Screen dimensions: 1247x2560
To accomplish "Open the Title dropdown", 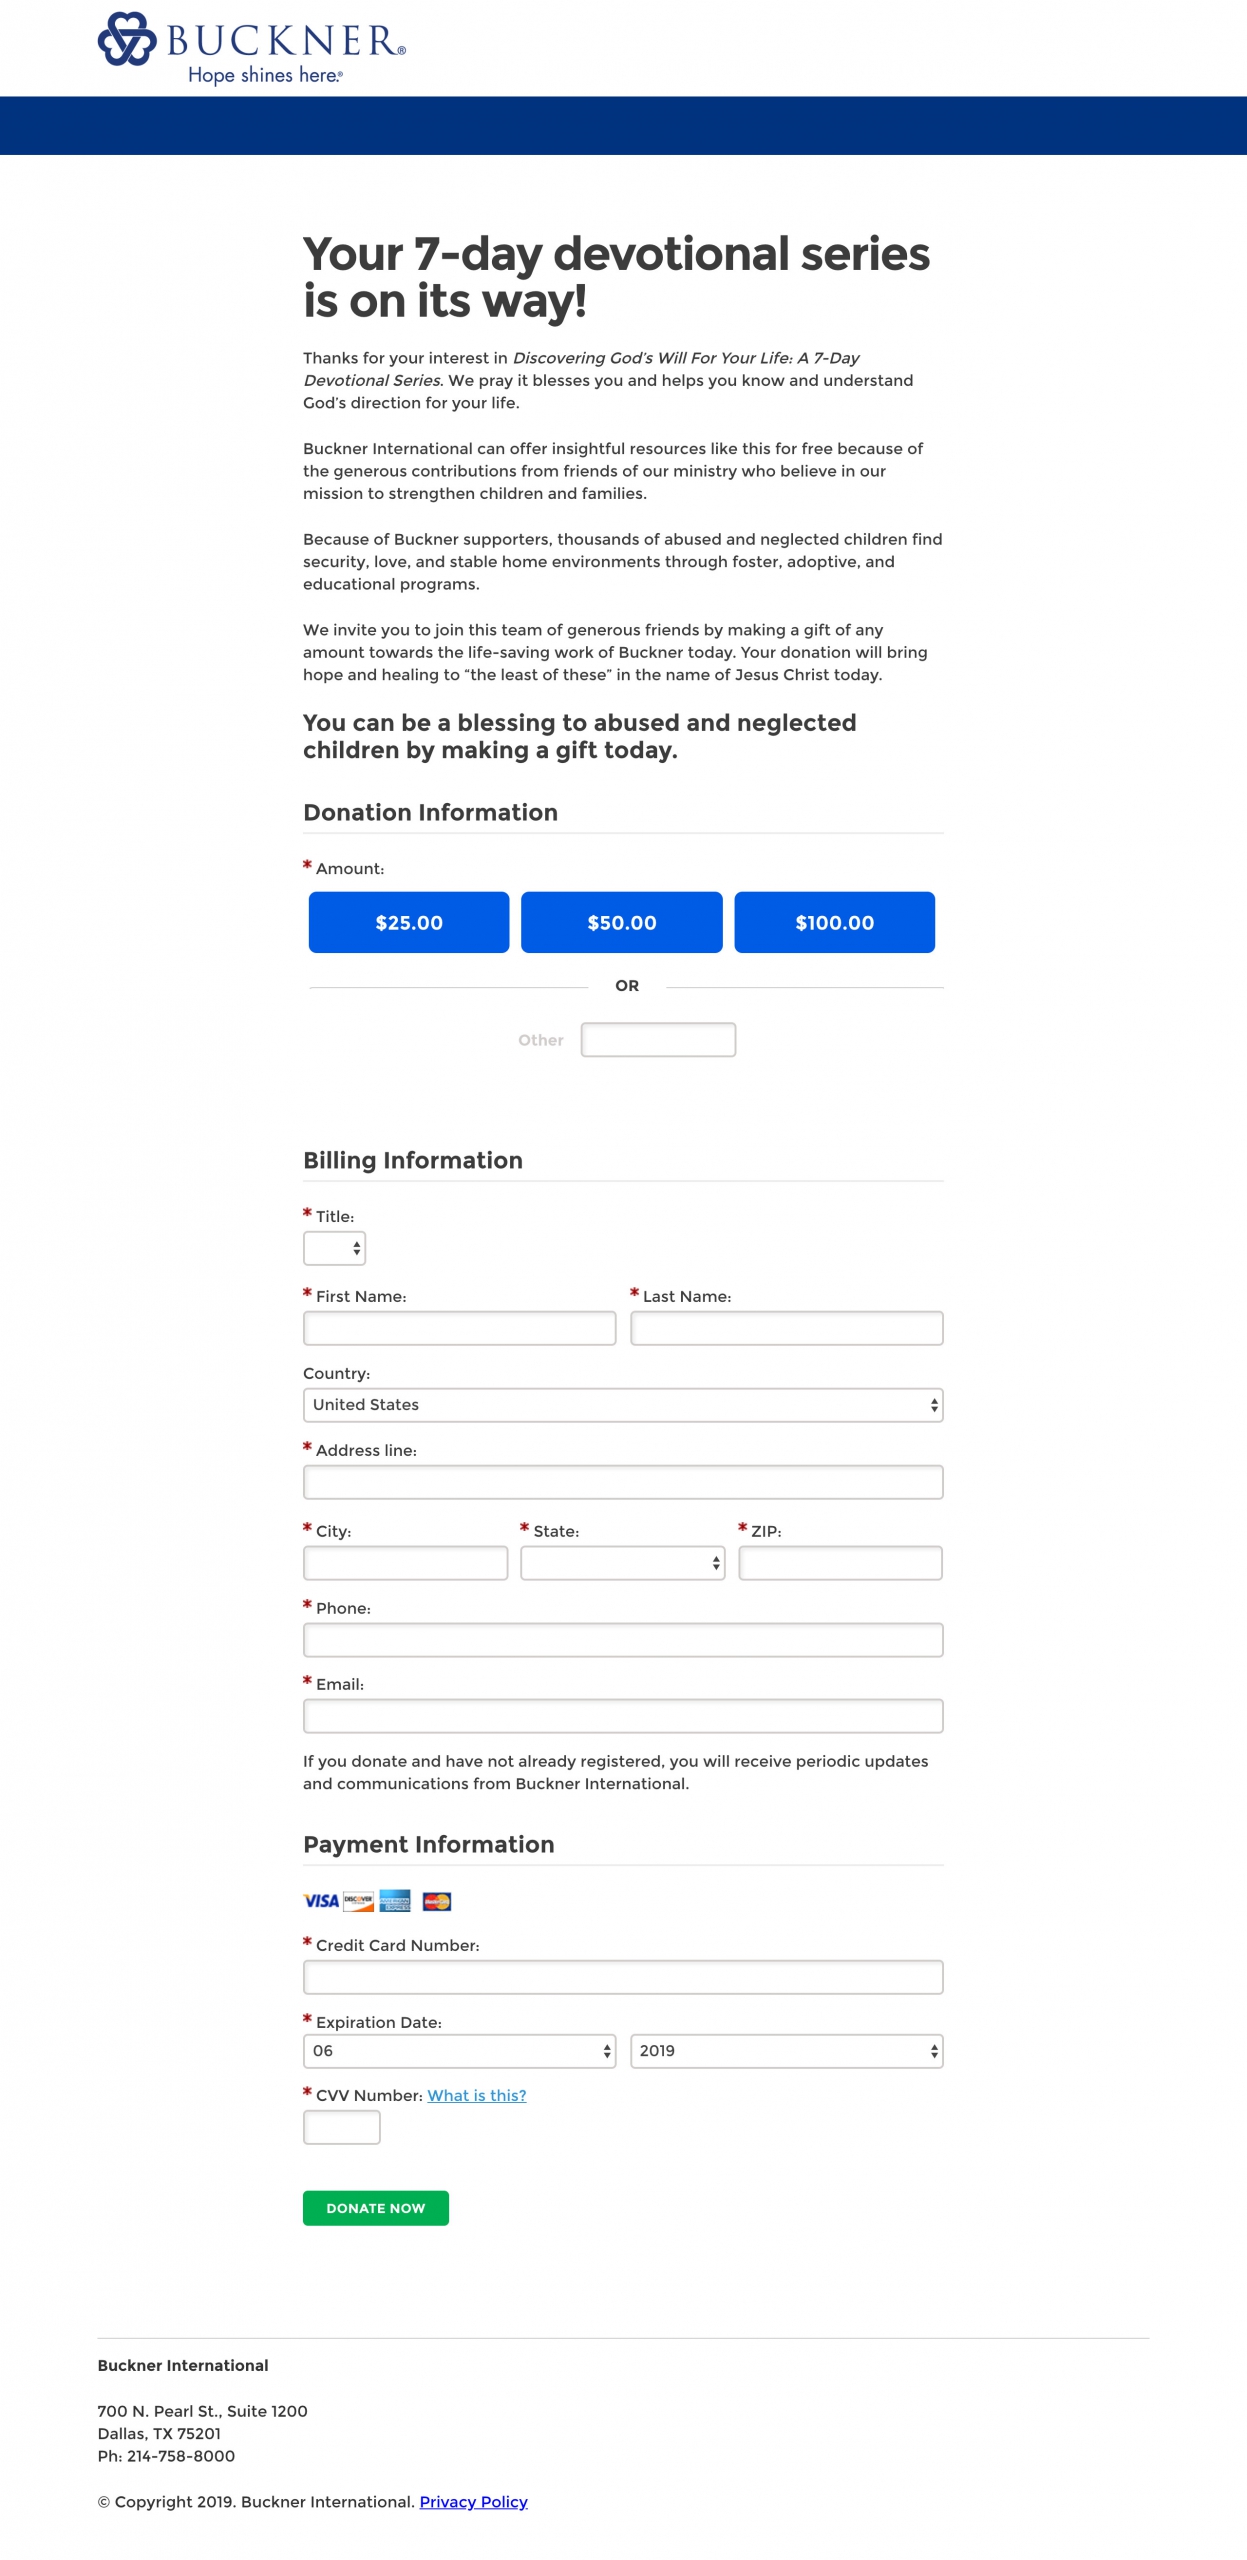I will coord(334,1248).
